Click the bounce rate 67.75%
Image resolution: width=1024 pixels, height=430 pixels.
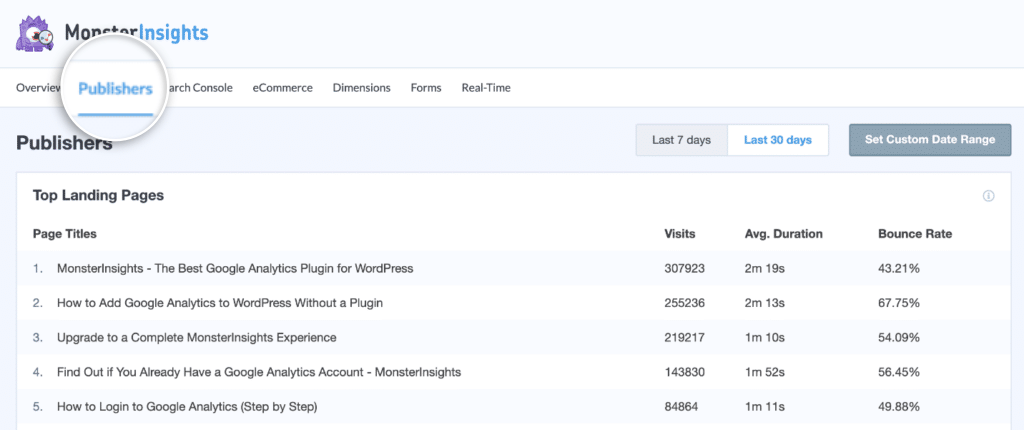click(899, 303)
